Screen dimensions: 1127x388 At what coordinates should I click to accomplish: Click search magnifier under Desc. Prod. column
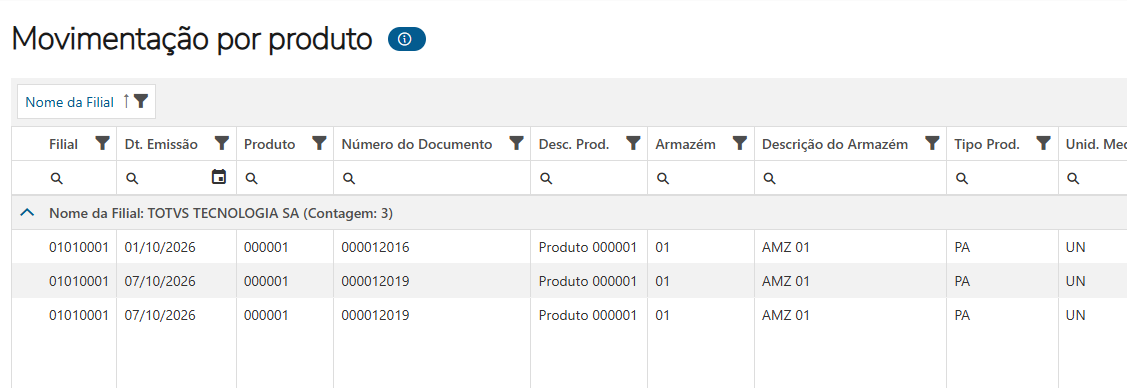[546, 178]
